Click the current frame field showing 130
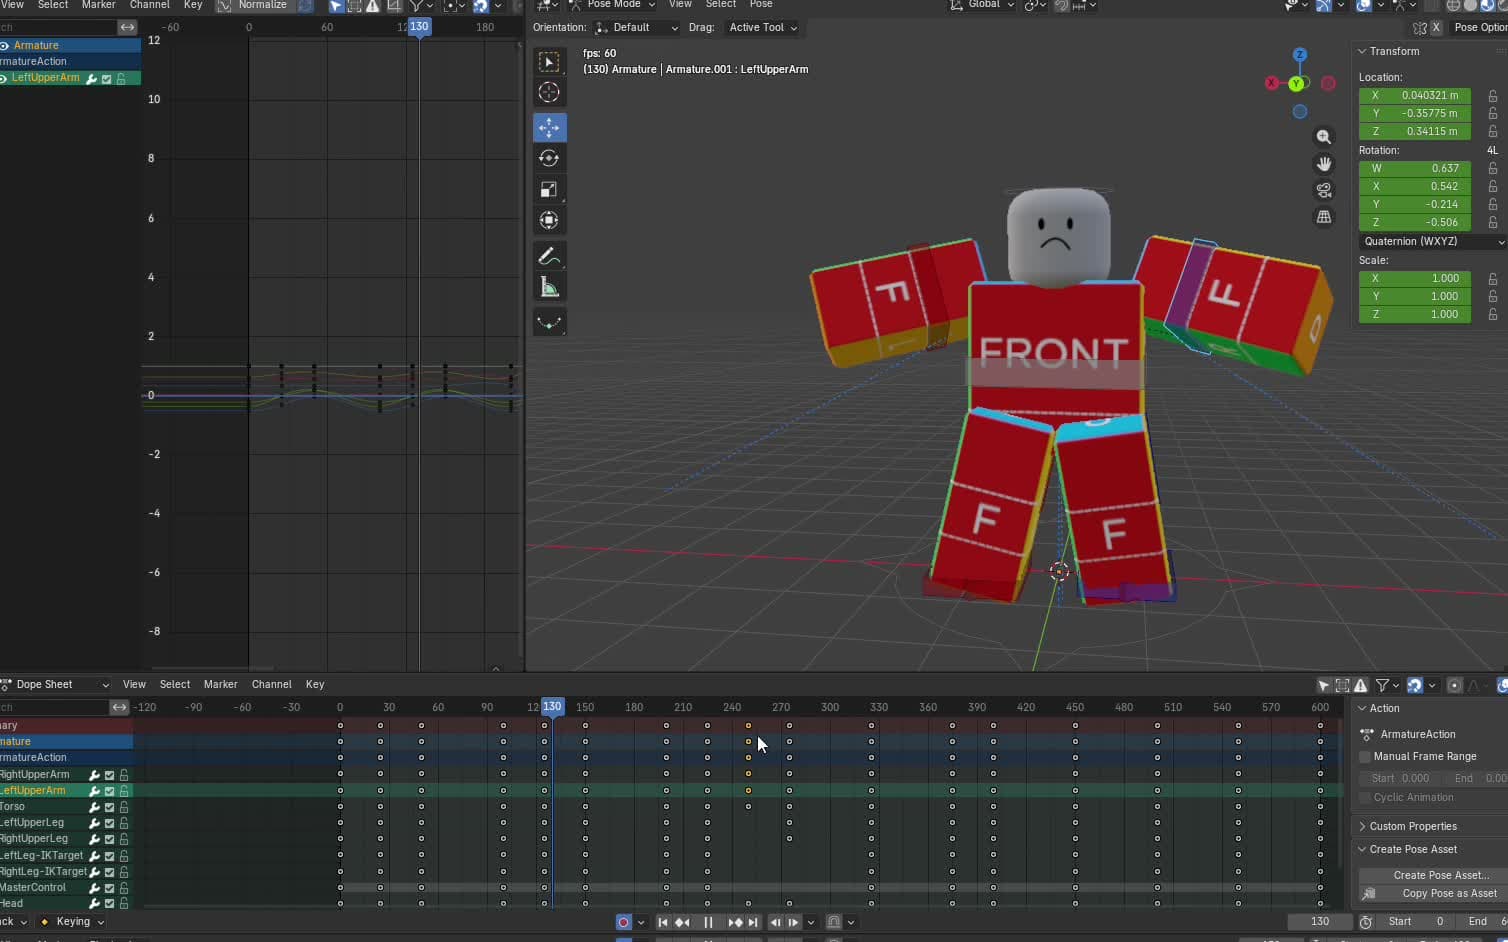The height and width of the screenshot is (942, 1508). (x=1320, y=922)
